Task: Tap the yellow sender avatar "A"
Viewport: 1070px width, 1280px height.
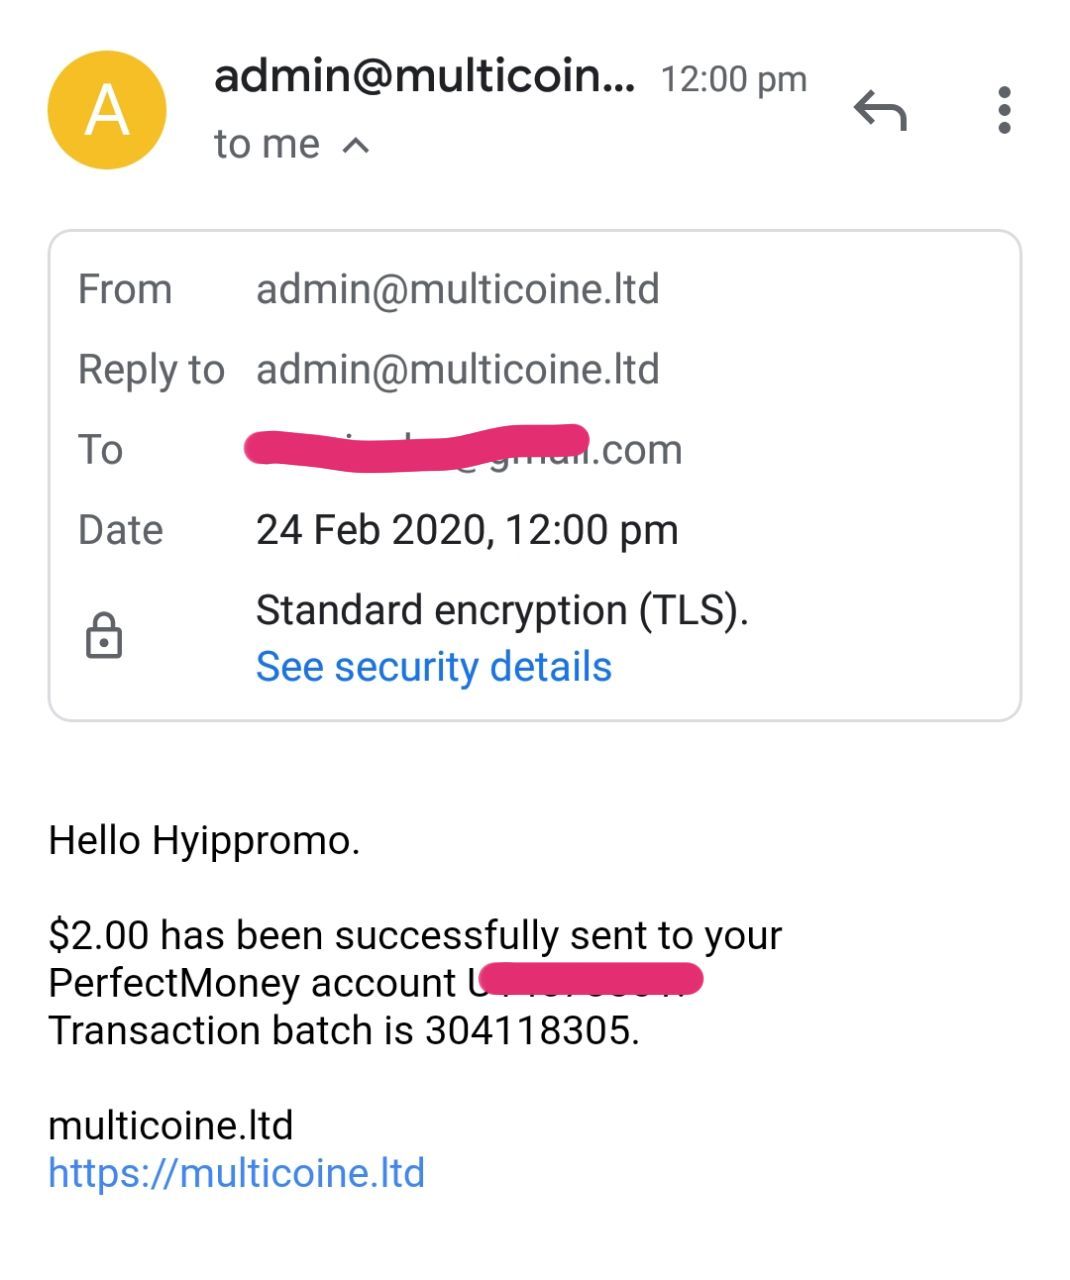Action: coord(107,110)
